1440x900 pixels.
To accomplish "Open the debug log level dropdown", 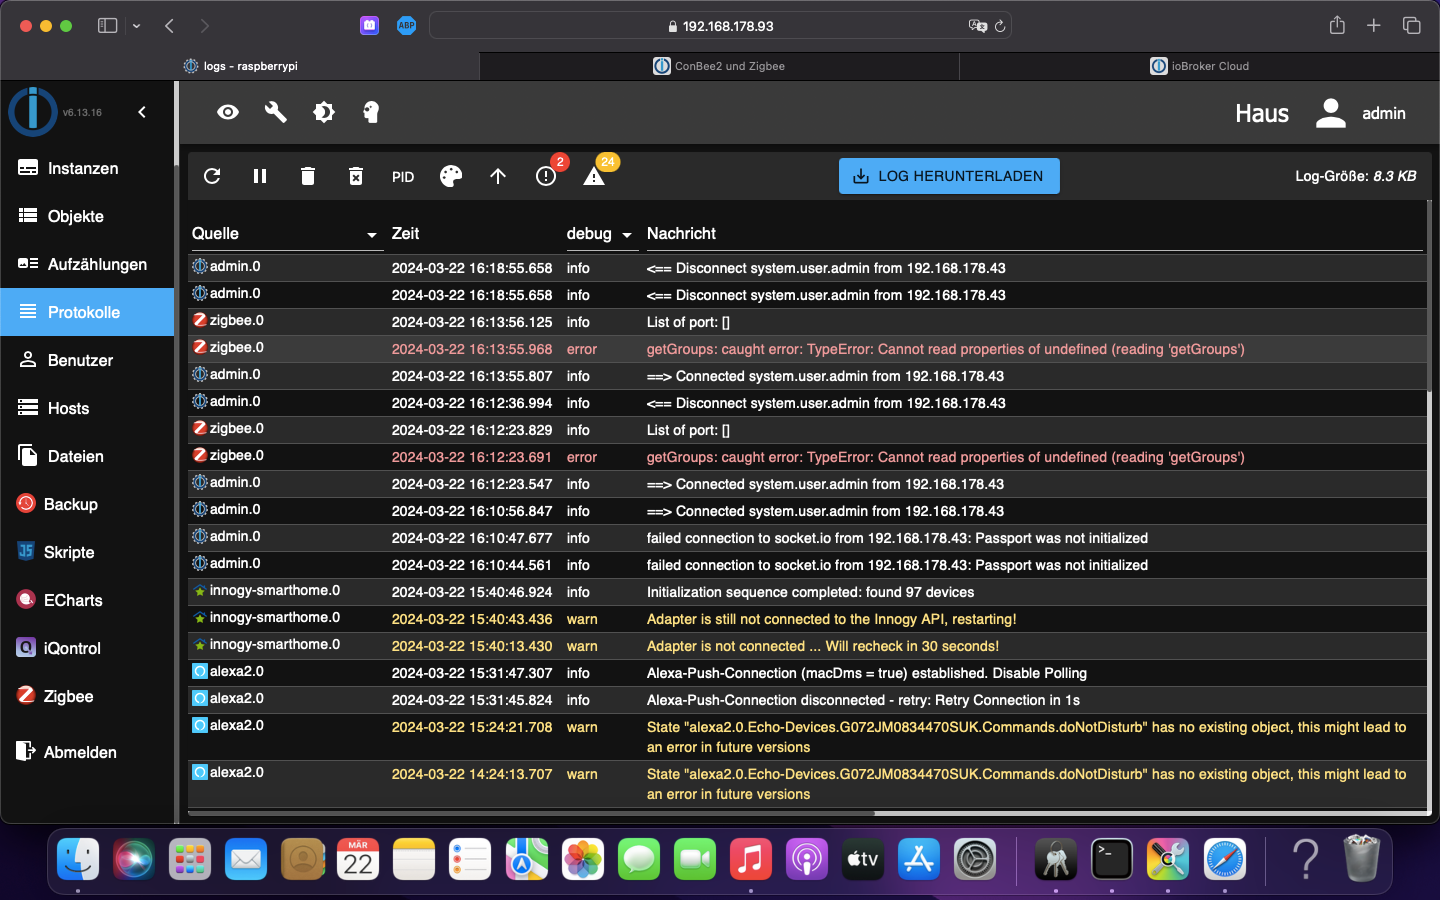I will coord(601,234).
